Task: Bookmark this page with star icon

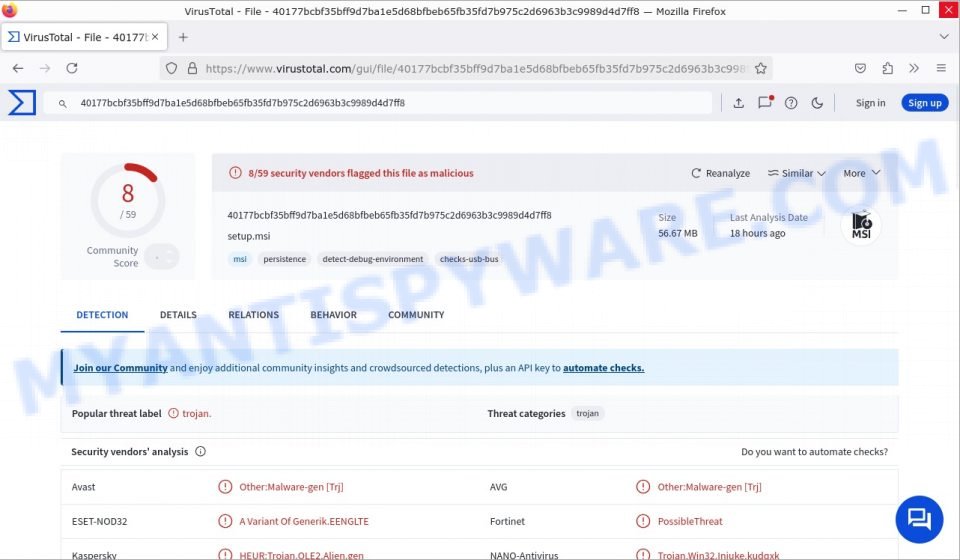Action: 760,69
